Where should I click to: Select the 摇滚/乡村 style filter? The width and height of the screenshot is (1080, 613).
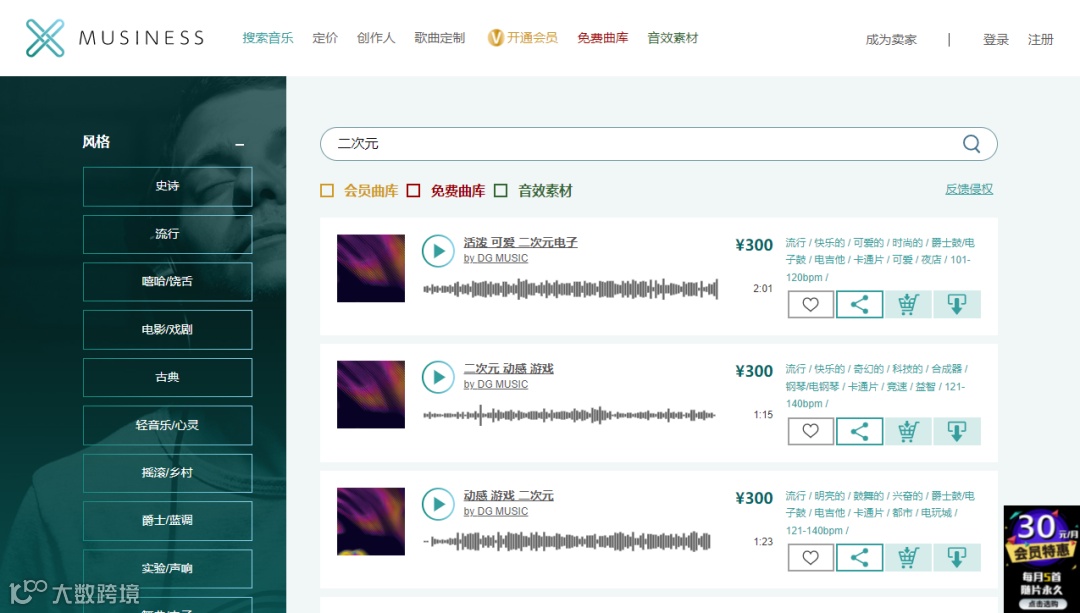pos(167,472)
